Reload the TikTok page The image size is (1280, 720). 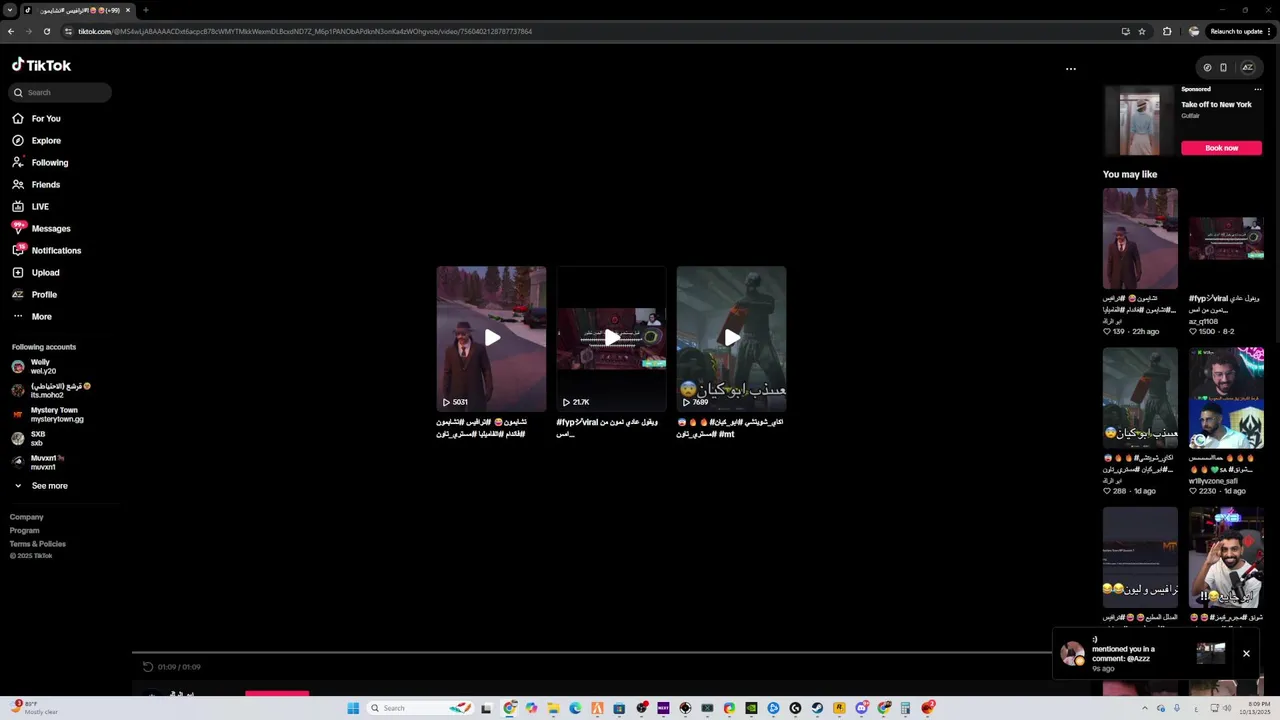click(x=47, y=31)
